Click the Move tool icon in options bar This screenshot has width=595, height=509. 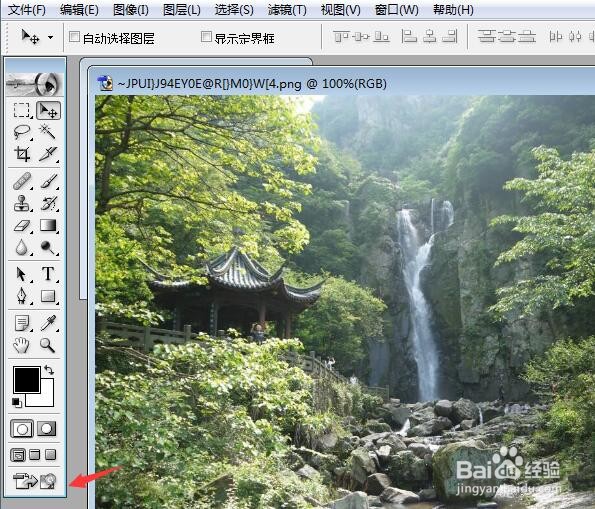30,37
